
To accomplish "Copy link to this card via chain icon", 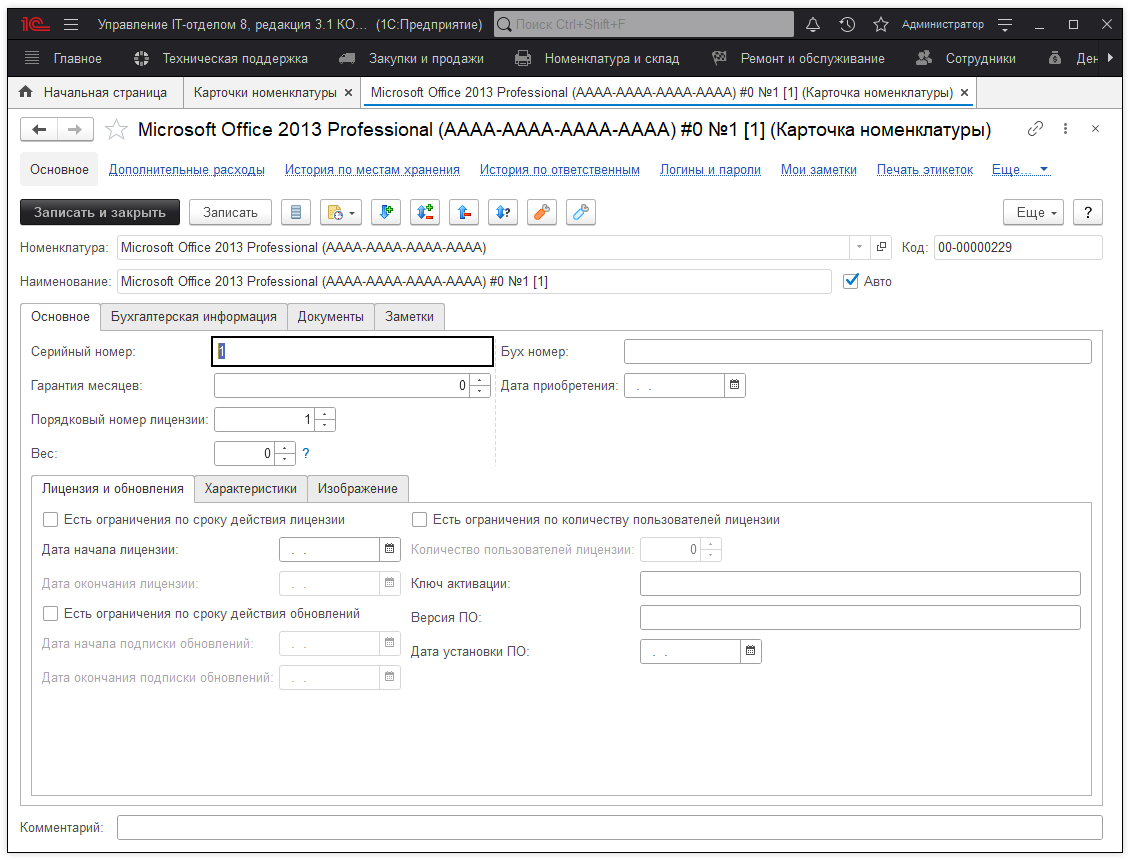I will pos(1035,129).
